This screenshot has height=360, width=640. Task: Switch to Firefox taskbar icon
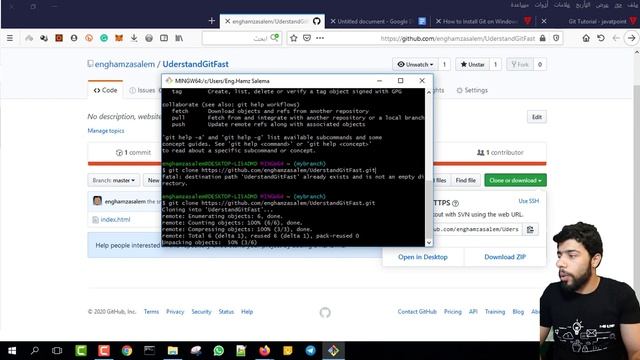click(x=264, y=351)
